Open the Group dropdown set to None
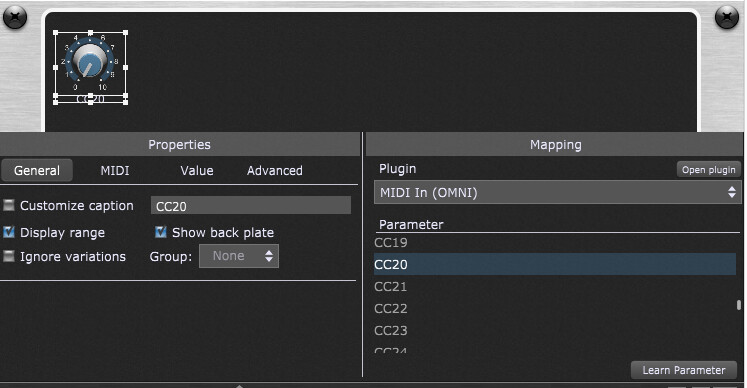The width and height of the screenshot is (747, 388). (x=239, y=256)
